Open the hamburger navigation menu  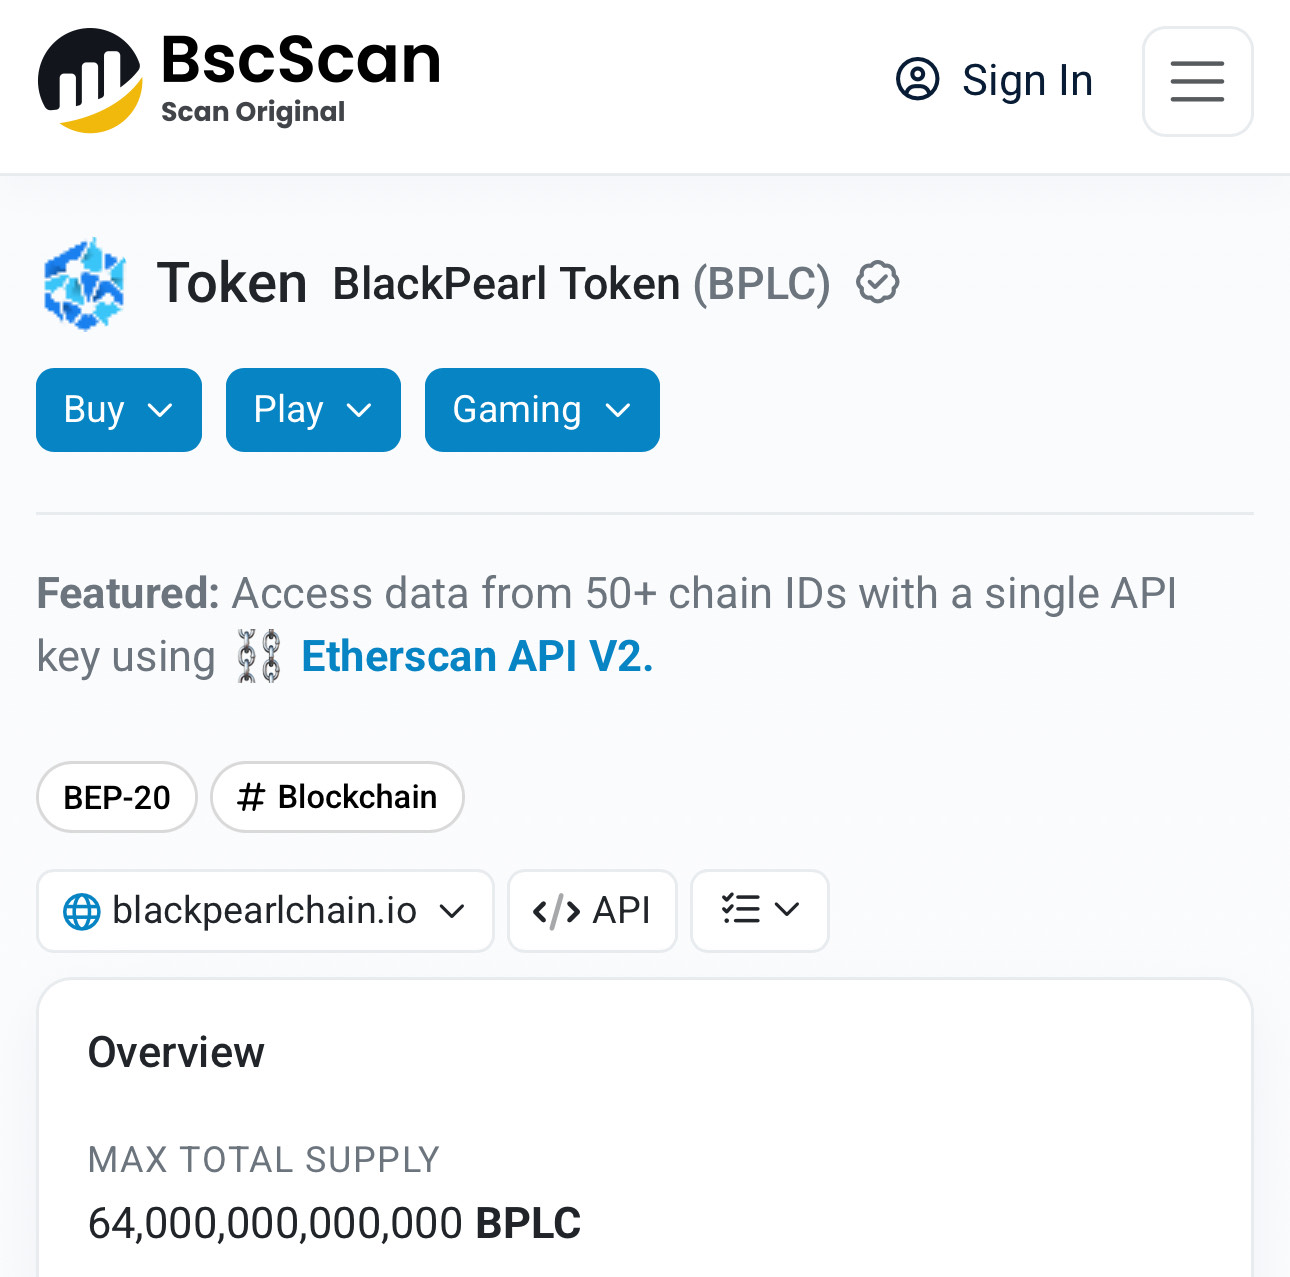[x=1197, y=81]
